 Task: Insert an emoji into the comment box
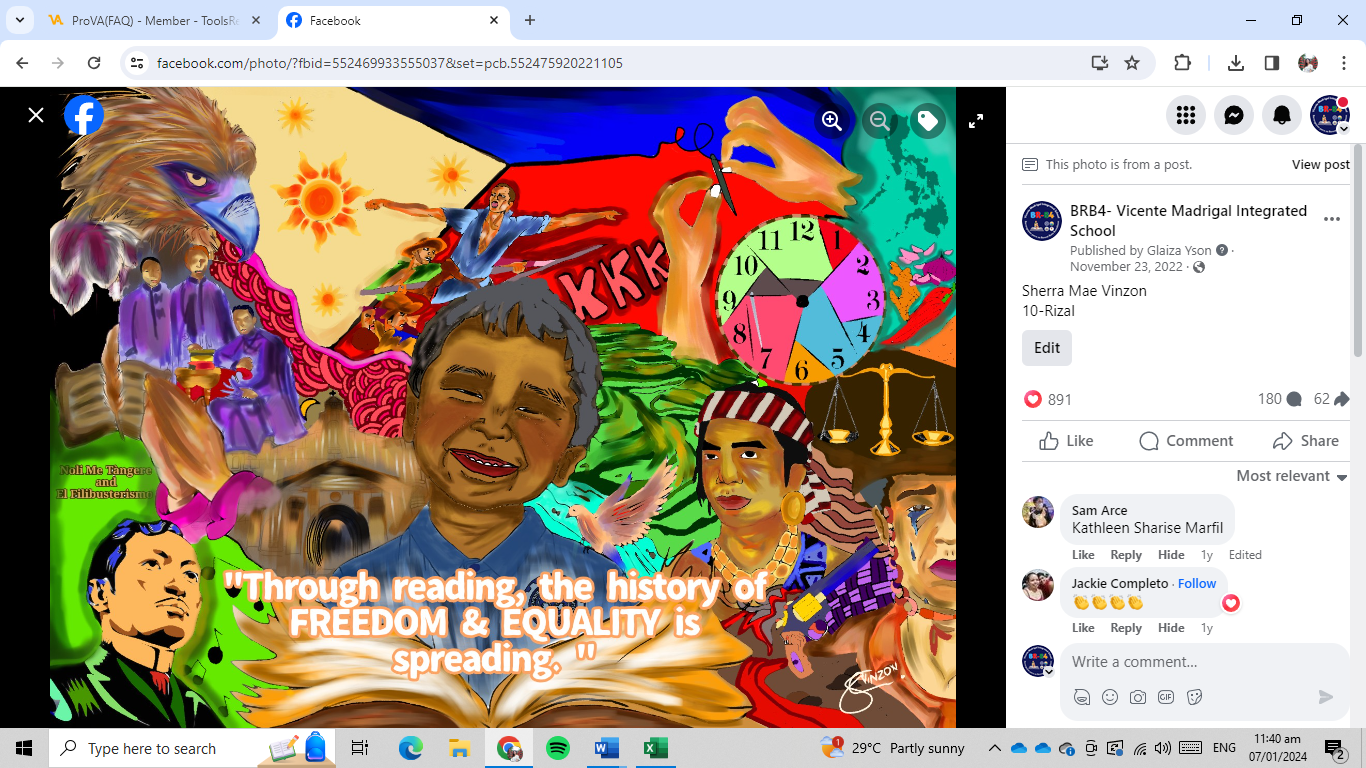(x=1110, y=697)
